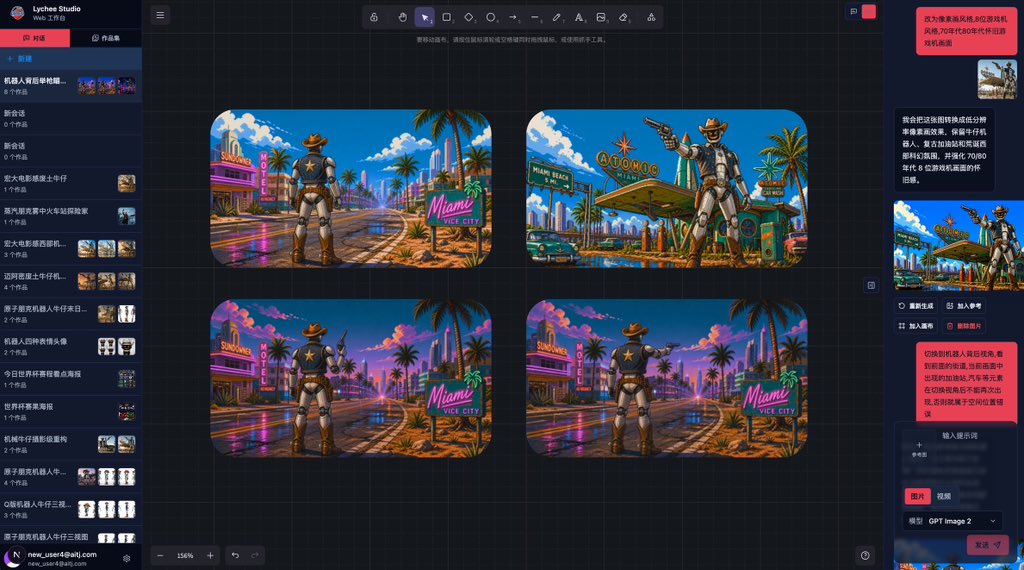This screenshot has width=1024, height=570.
Task: Select the Text tool
Action: (x=579, y=17)
